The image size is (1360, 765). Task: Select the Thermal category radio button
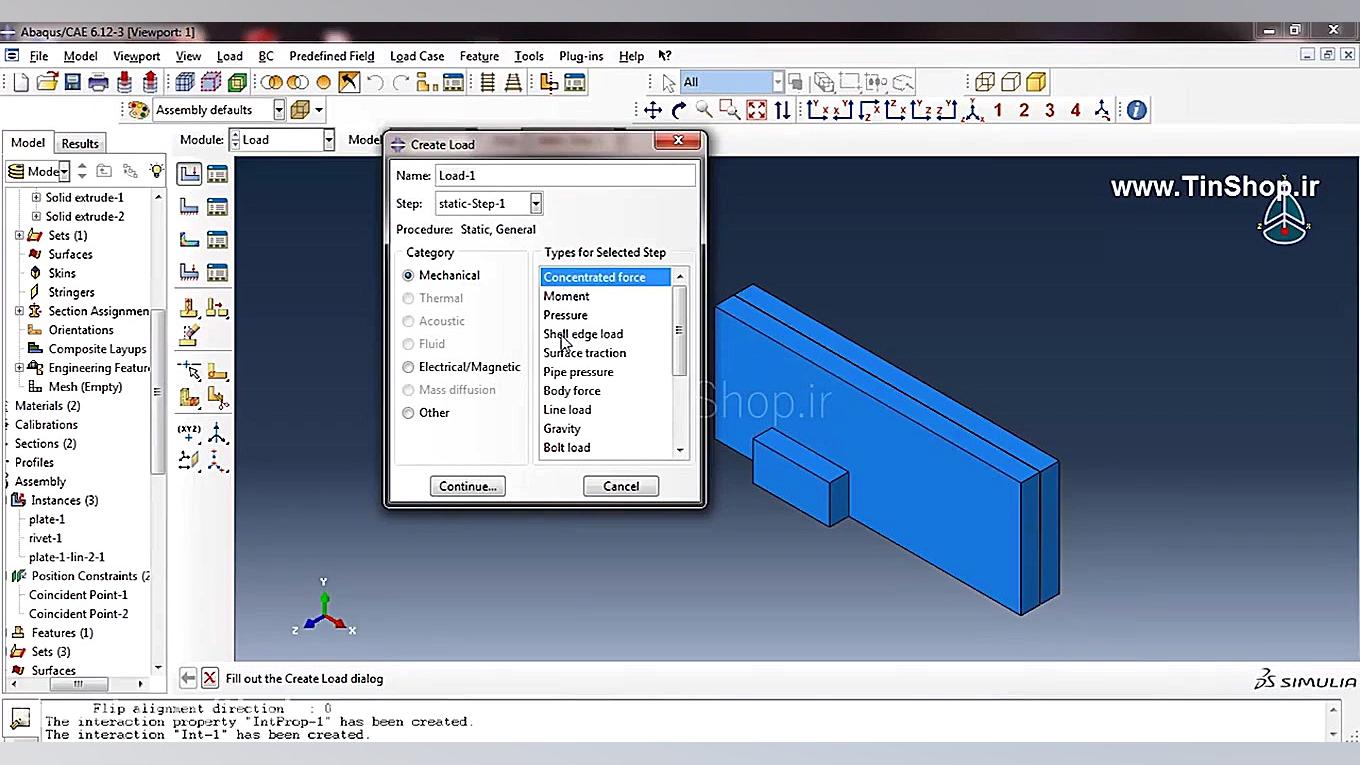[x=408, y=298]
